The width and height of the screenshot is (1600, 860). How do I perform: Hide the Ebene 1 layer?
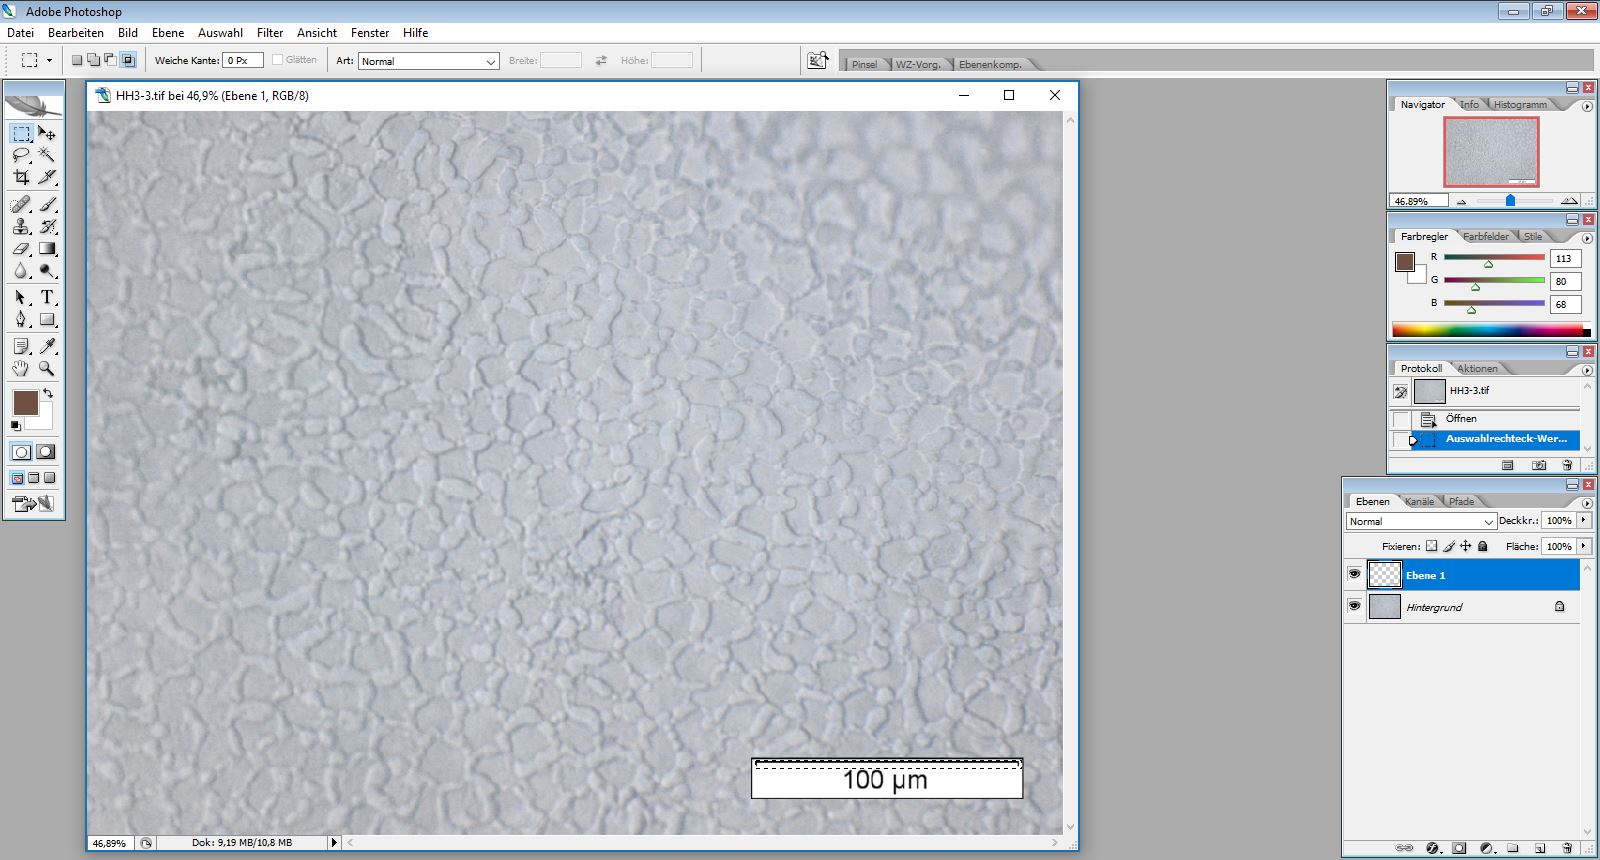pos(1354,574)
